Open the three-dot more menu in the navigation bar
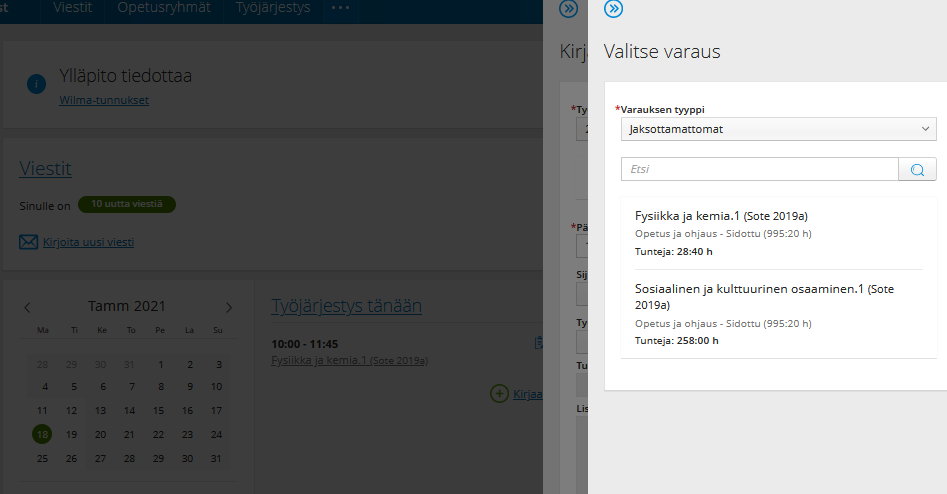The width and height of the screenshot is (947, 494). 340,9
